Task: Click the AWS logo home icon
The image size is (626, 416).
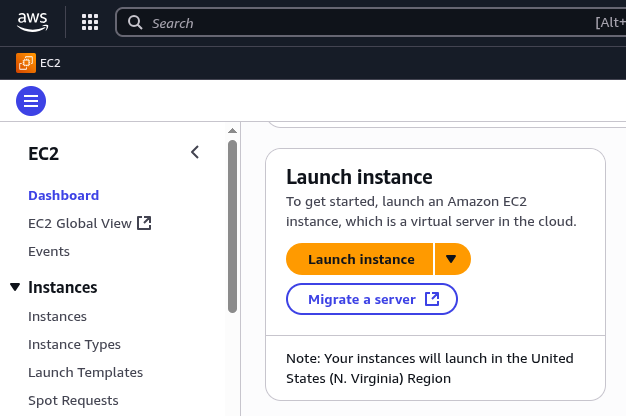Action: (x=33, y=22)
